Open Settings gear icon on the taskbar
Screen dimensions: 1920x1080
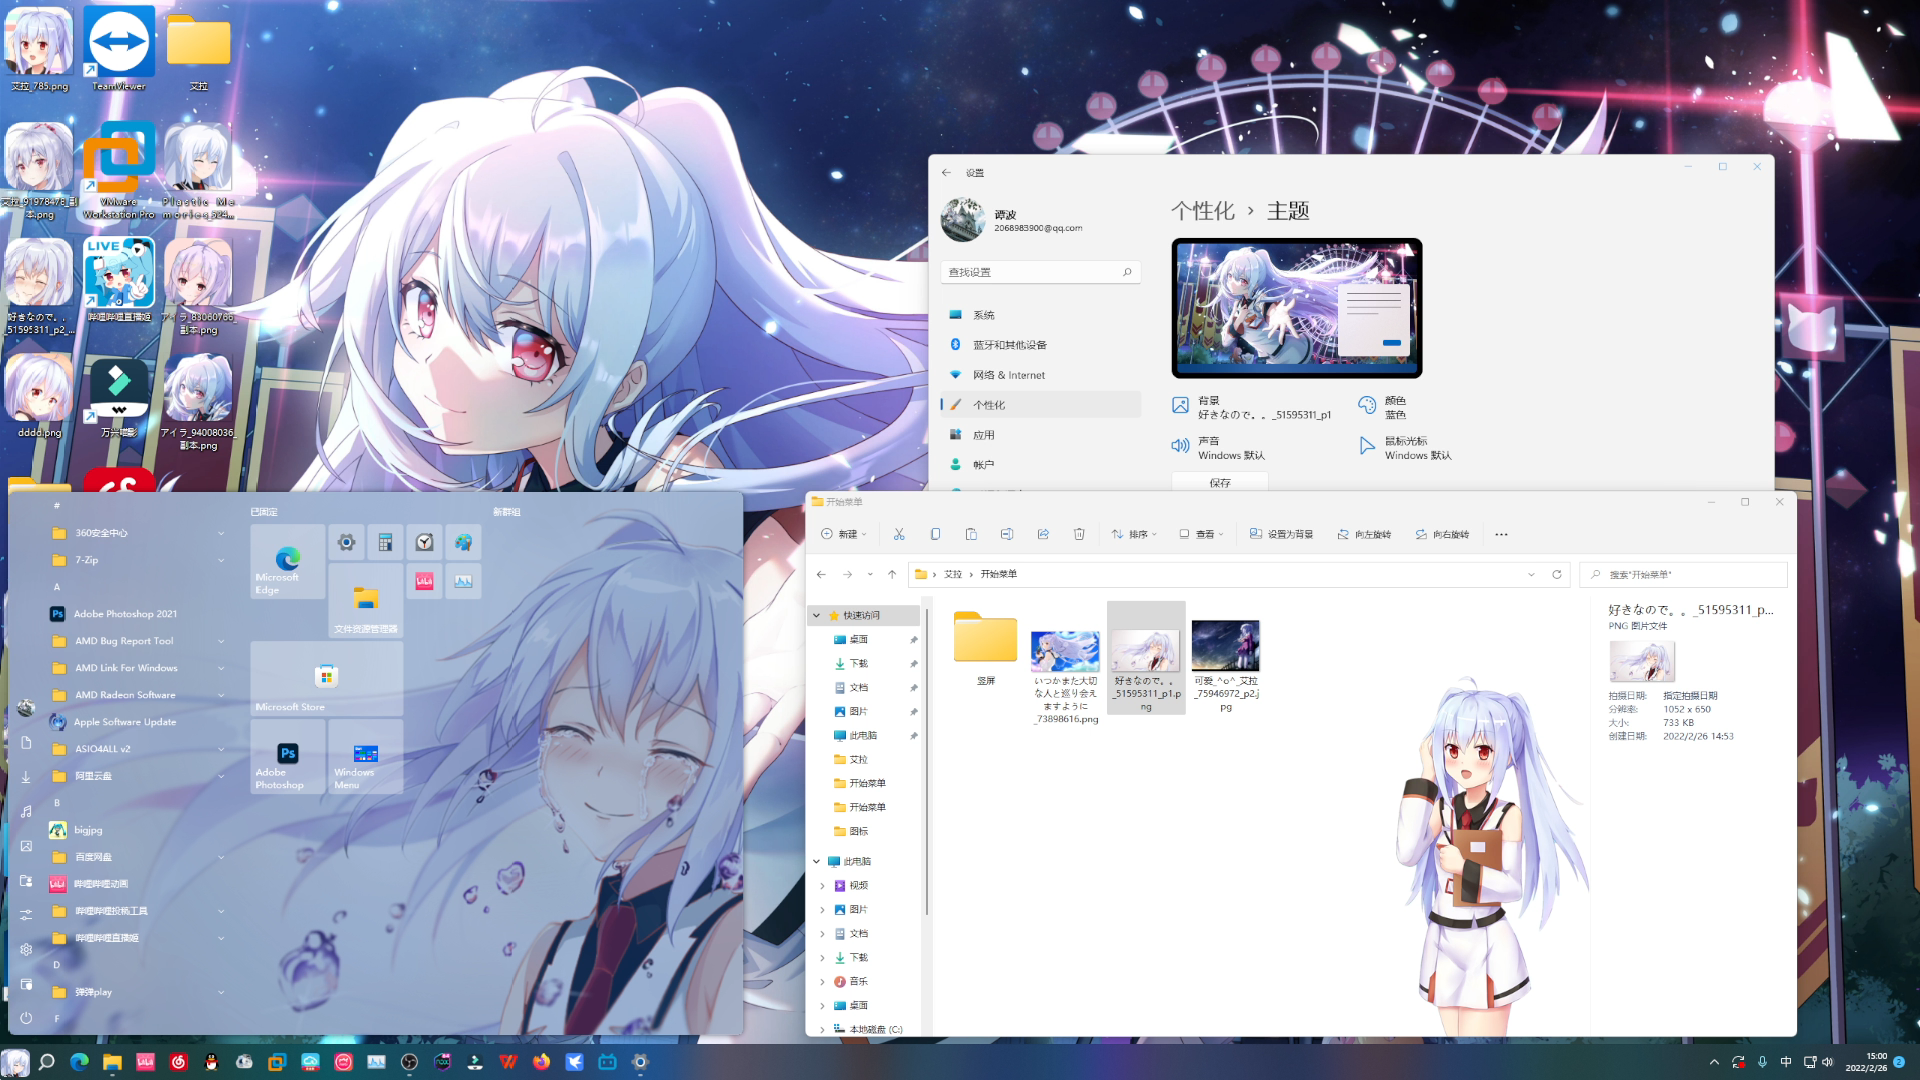coord(640,1062)
